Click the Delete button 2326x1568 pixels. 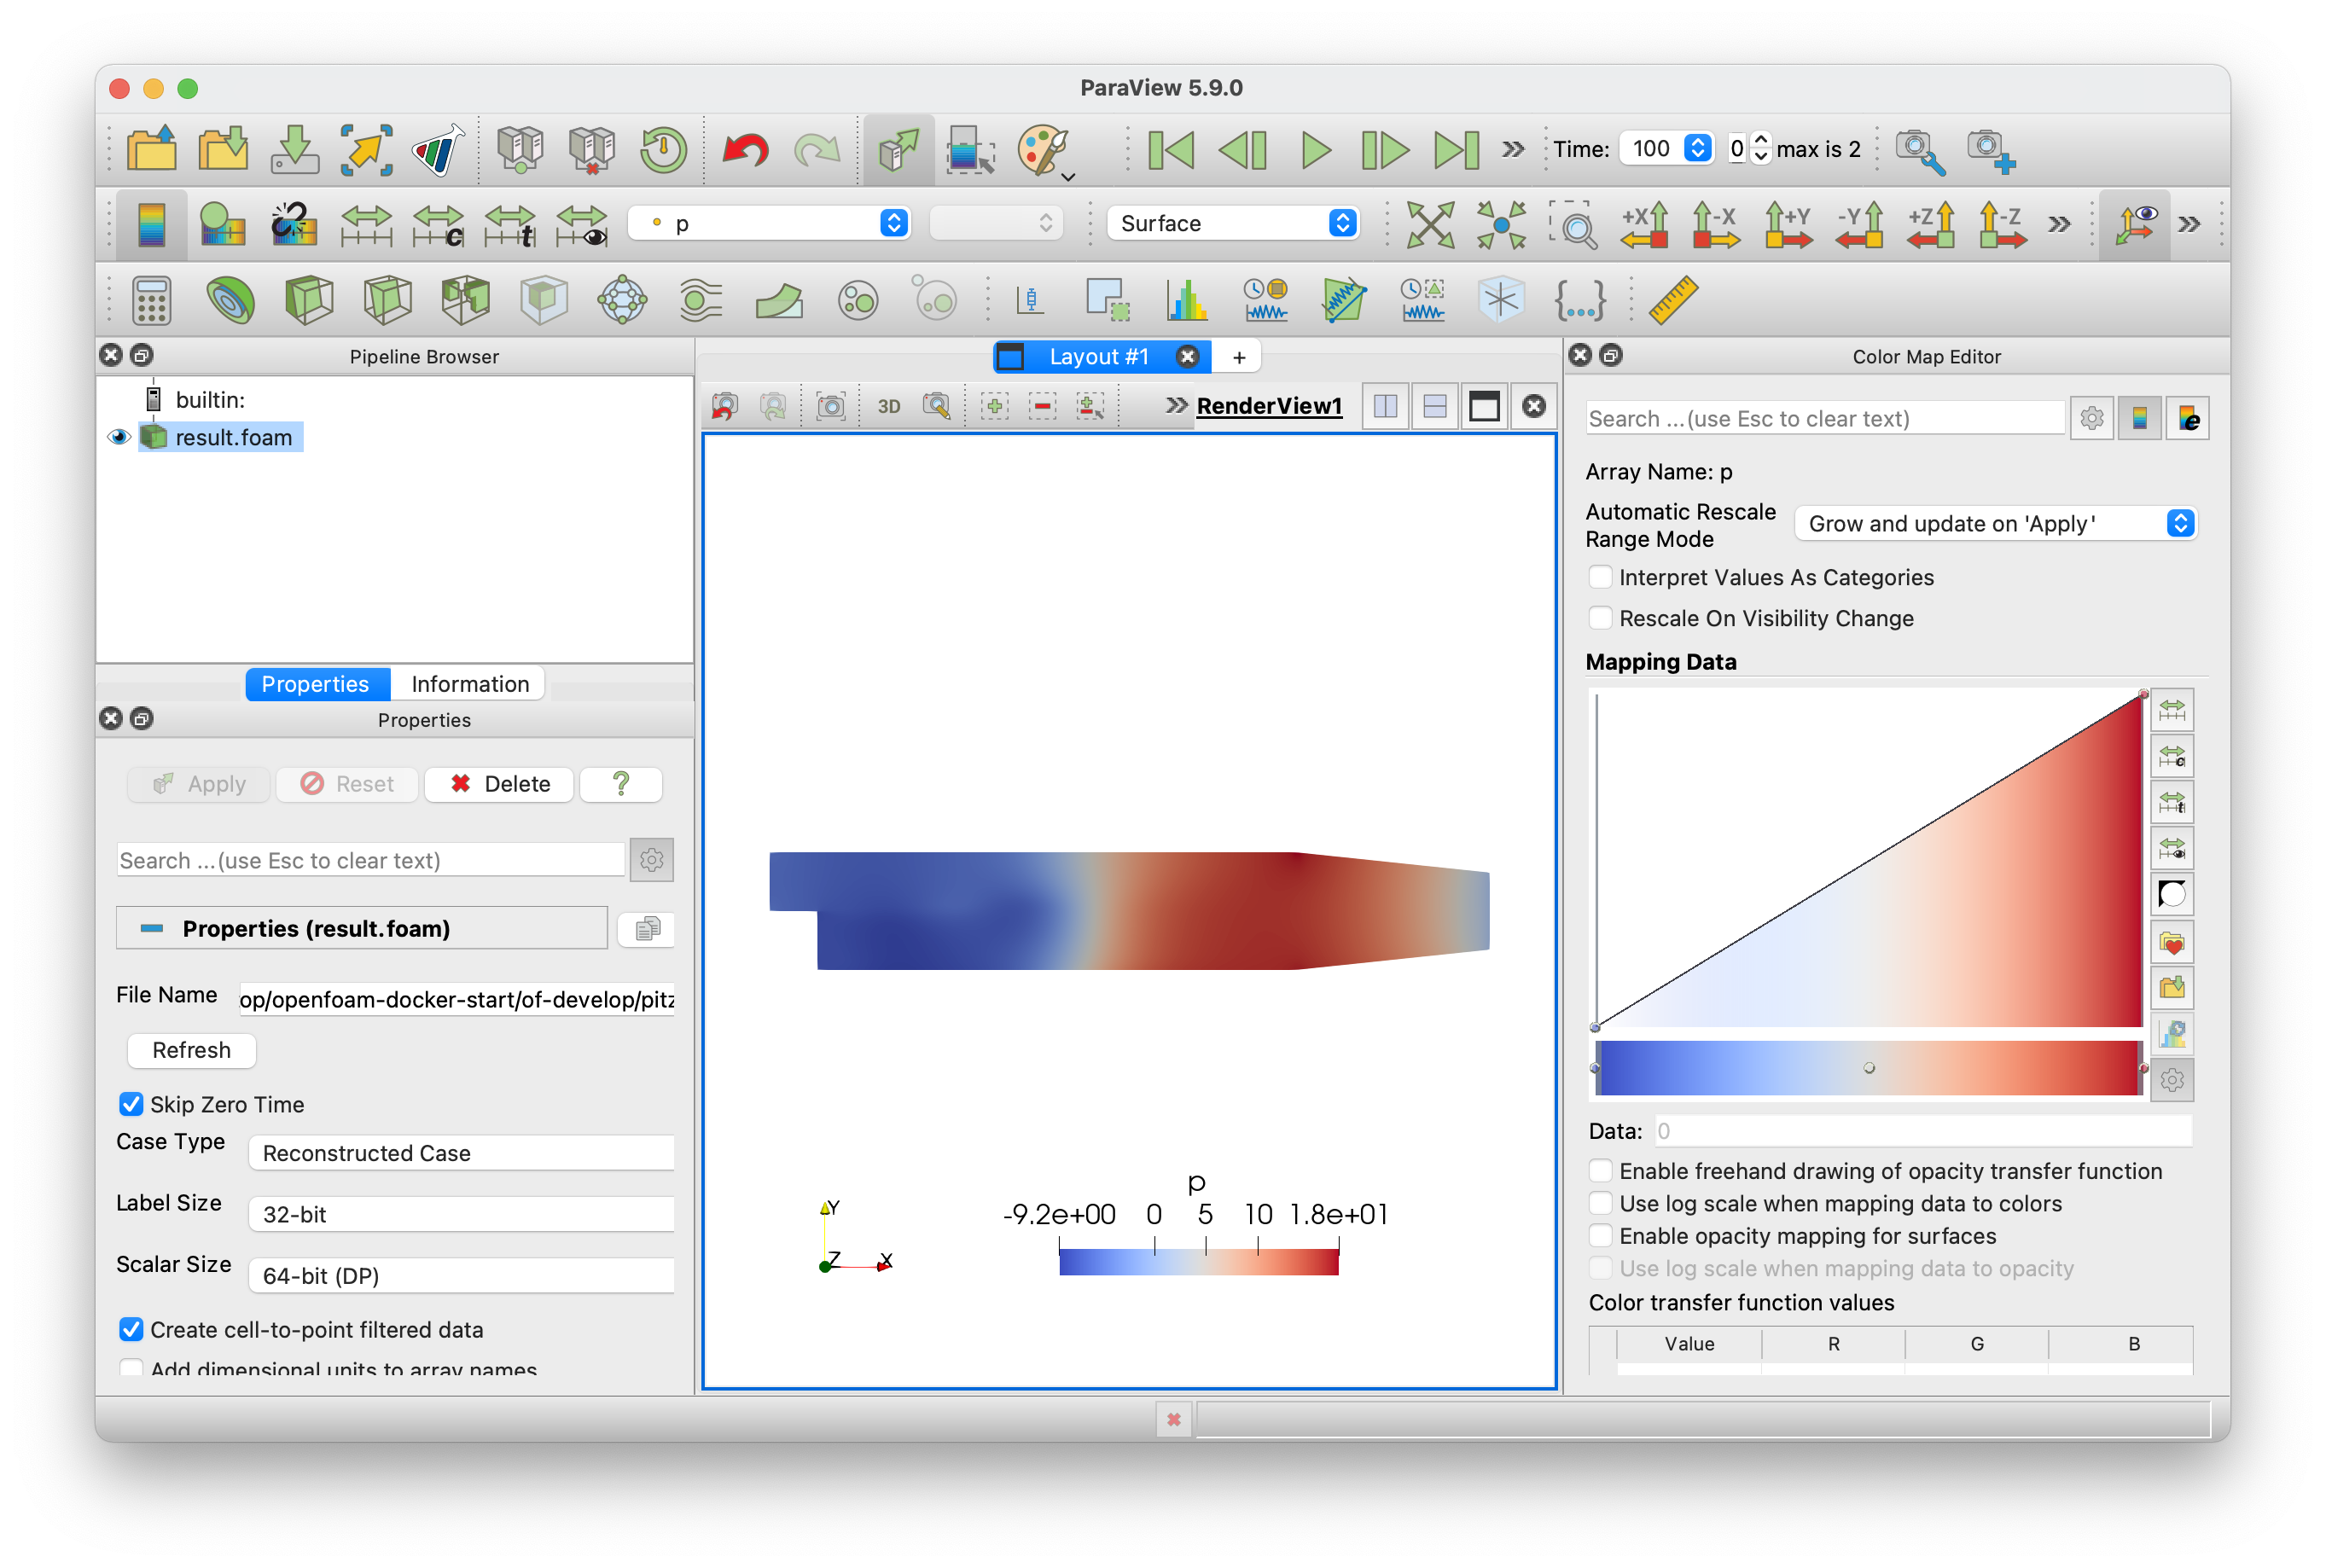coord(499,784)
